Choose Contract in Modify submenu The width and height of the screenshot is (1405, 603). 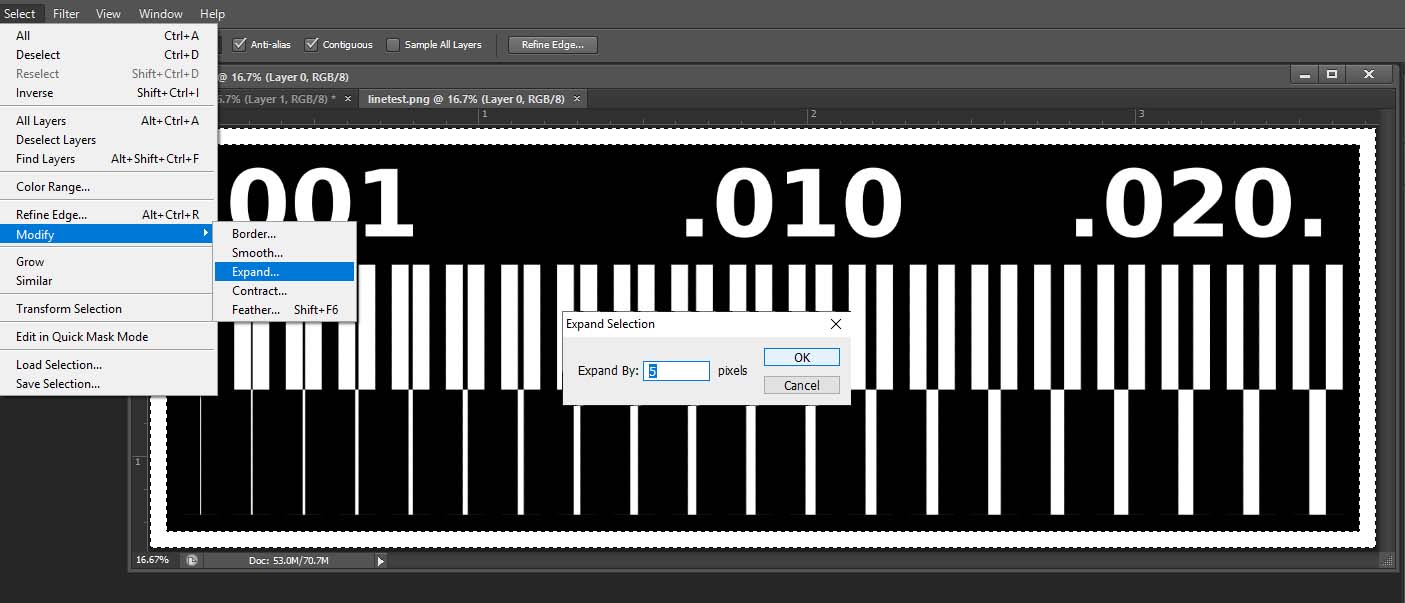coord(285,291)
